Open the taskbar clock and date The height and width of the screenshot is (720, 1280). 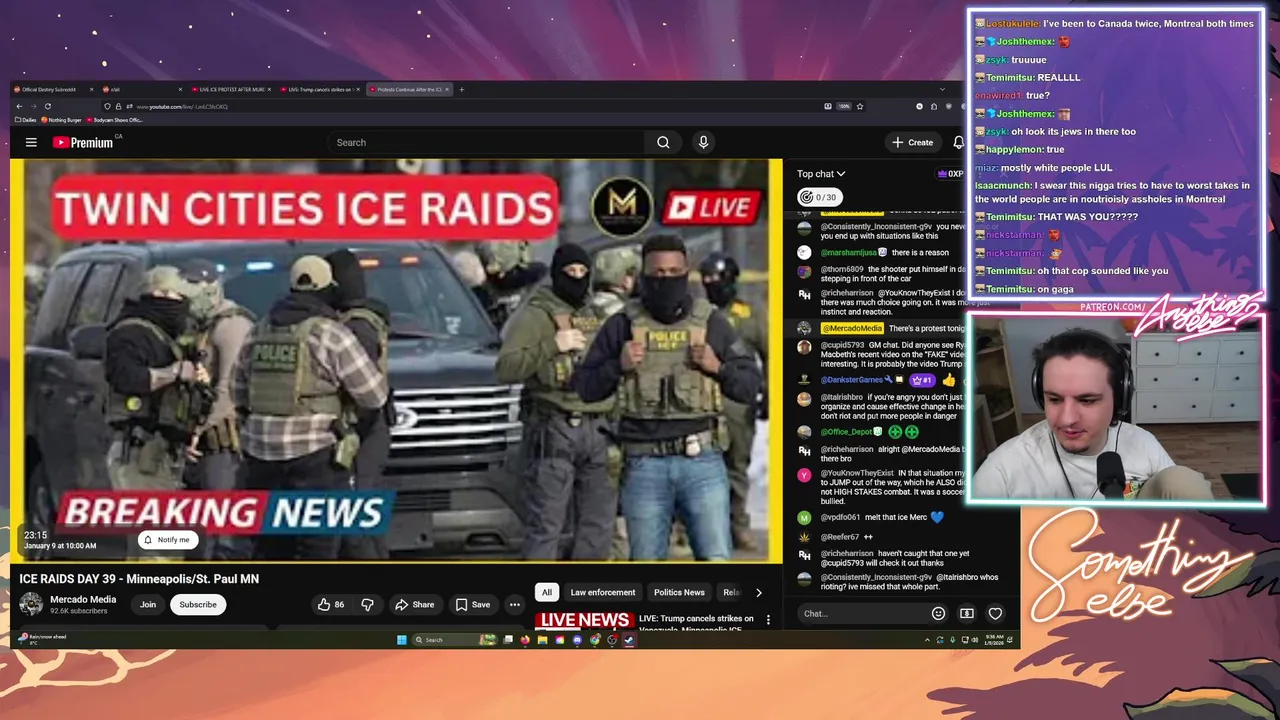click(994, 640)
